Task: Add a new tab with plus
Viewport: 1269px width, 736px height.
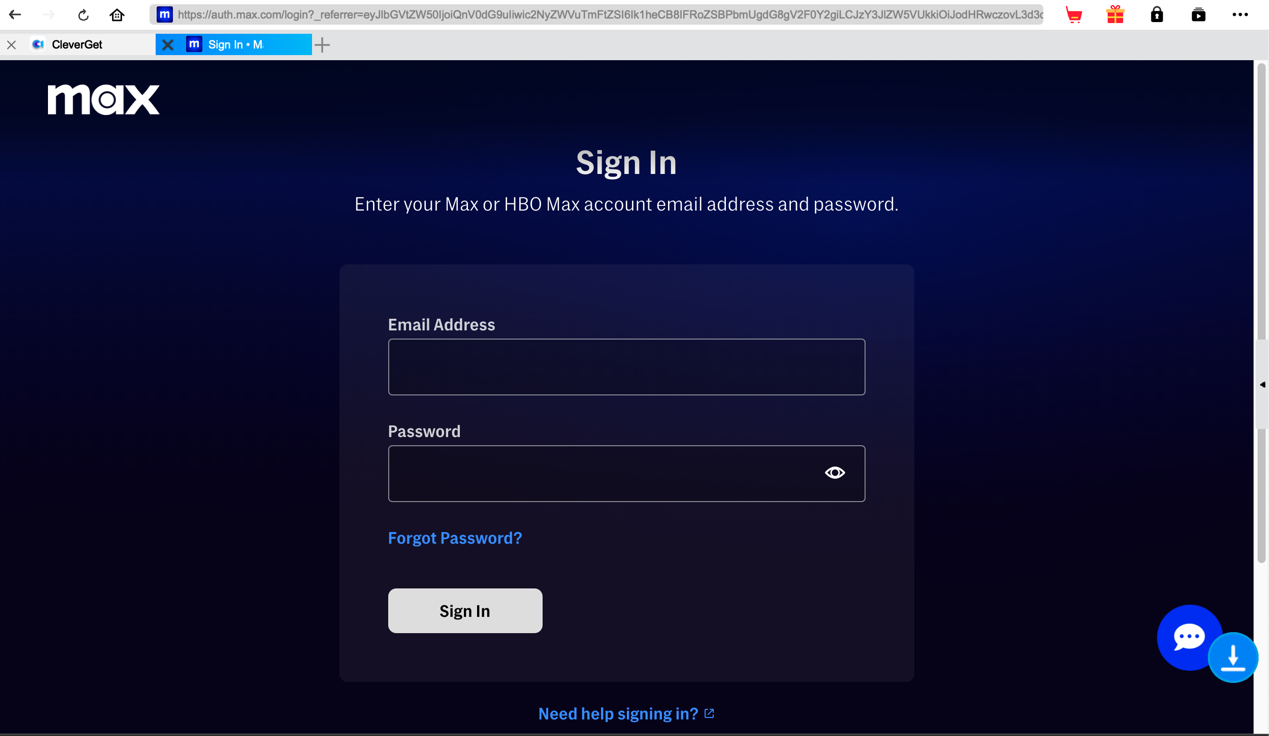Action: coord(322,45)
